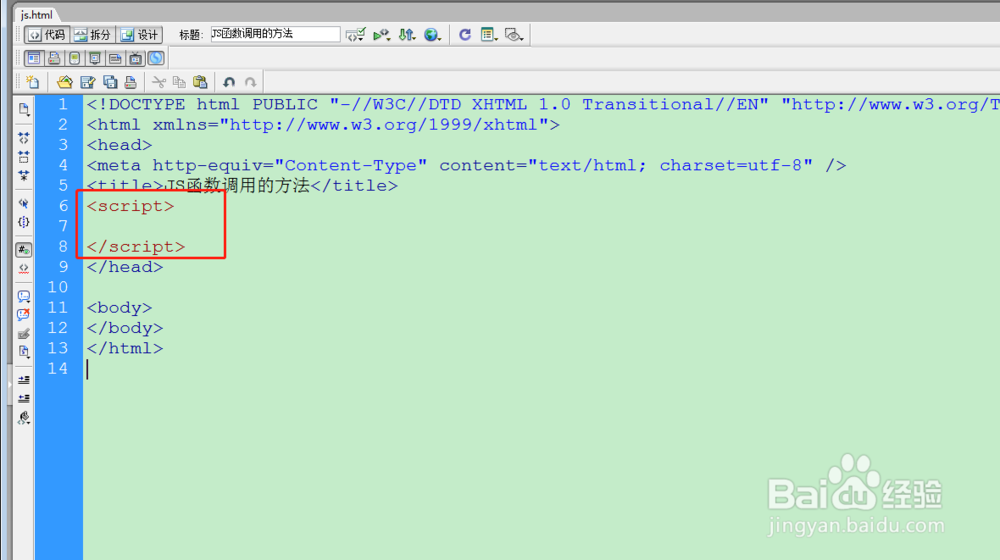
Task: Click the Paste clipboard icon
Action: [200, 82]
